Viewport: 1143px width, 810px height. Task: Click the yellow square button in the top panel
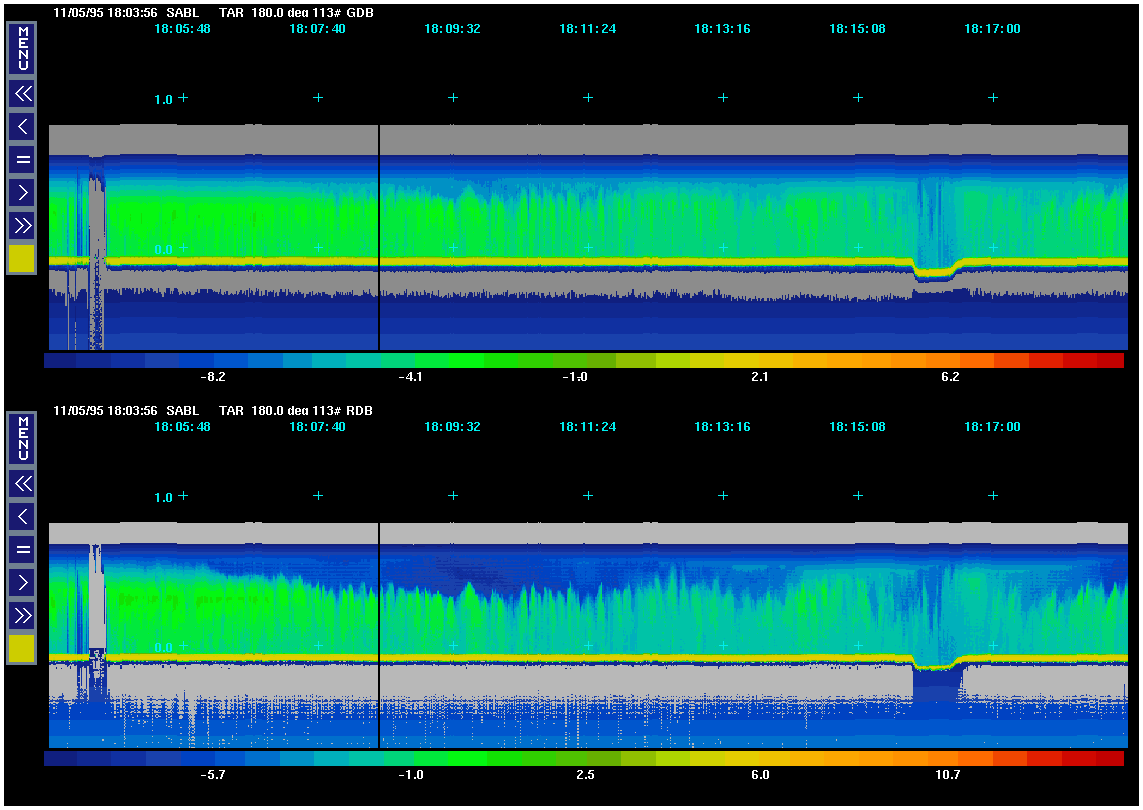coord(22,259)
